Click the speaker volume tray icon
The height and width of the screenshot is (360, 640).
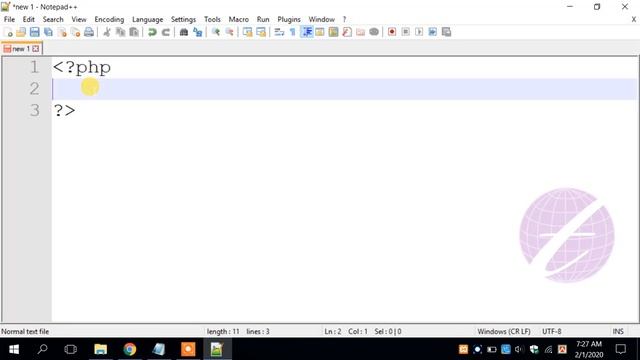click(x=519, y=349)
